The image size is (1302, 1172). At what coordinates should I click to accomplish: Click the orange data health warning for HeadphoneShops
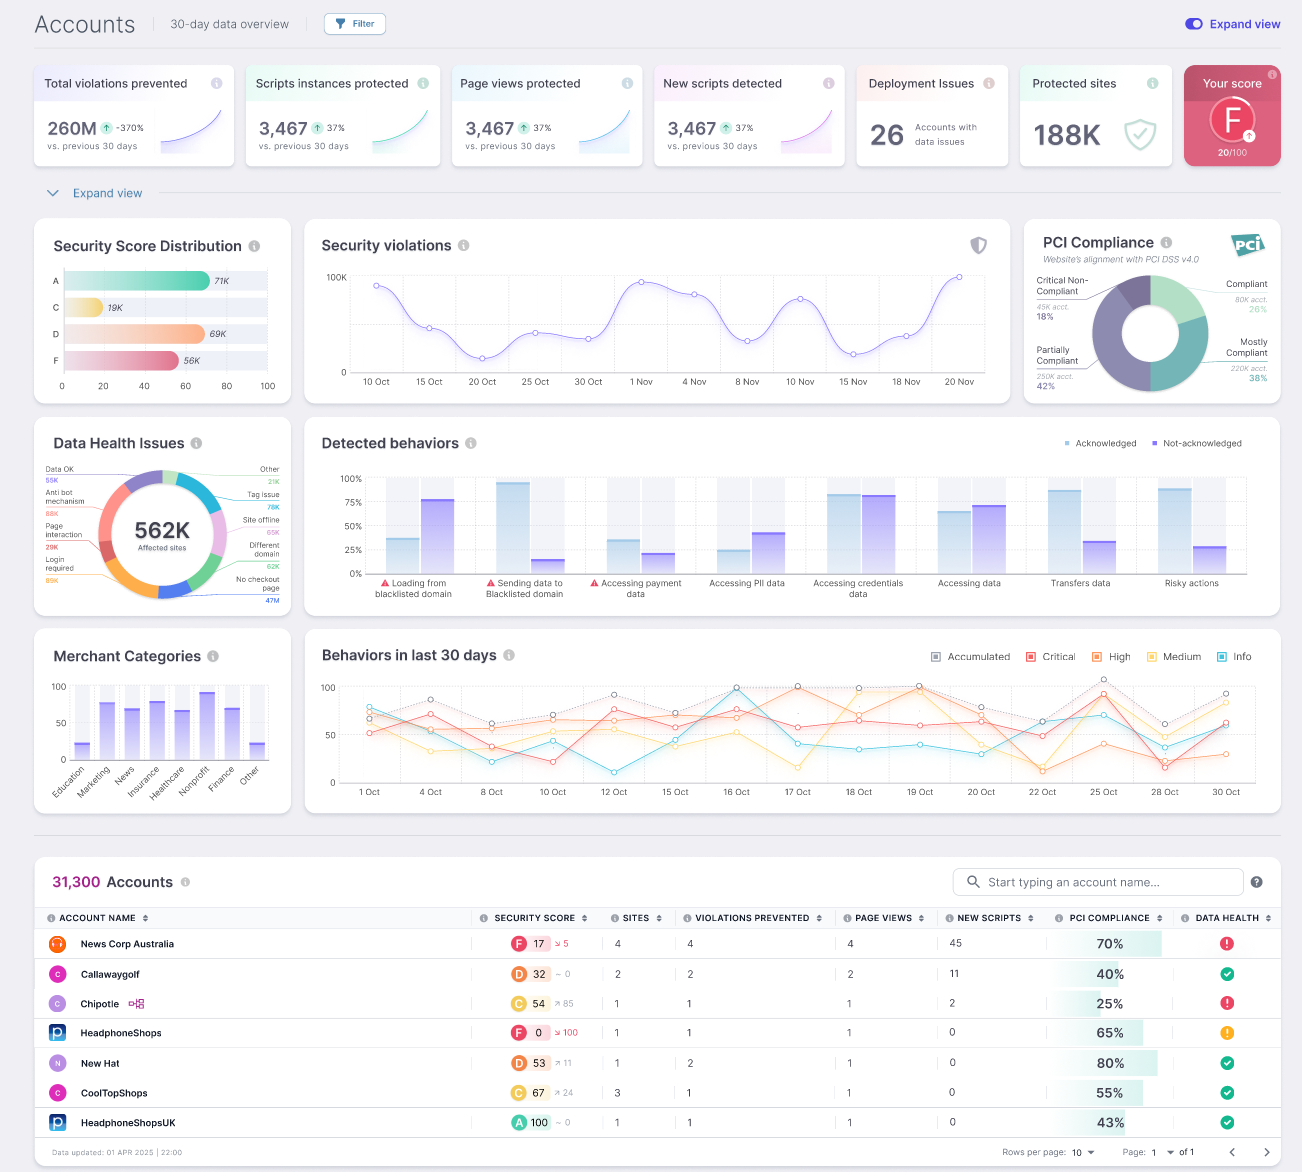click(x=1226, y=1033)
